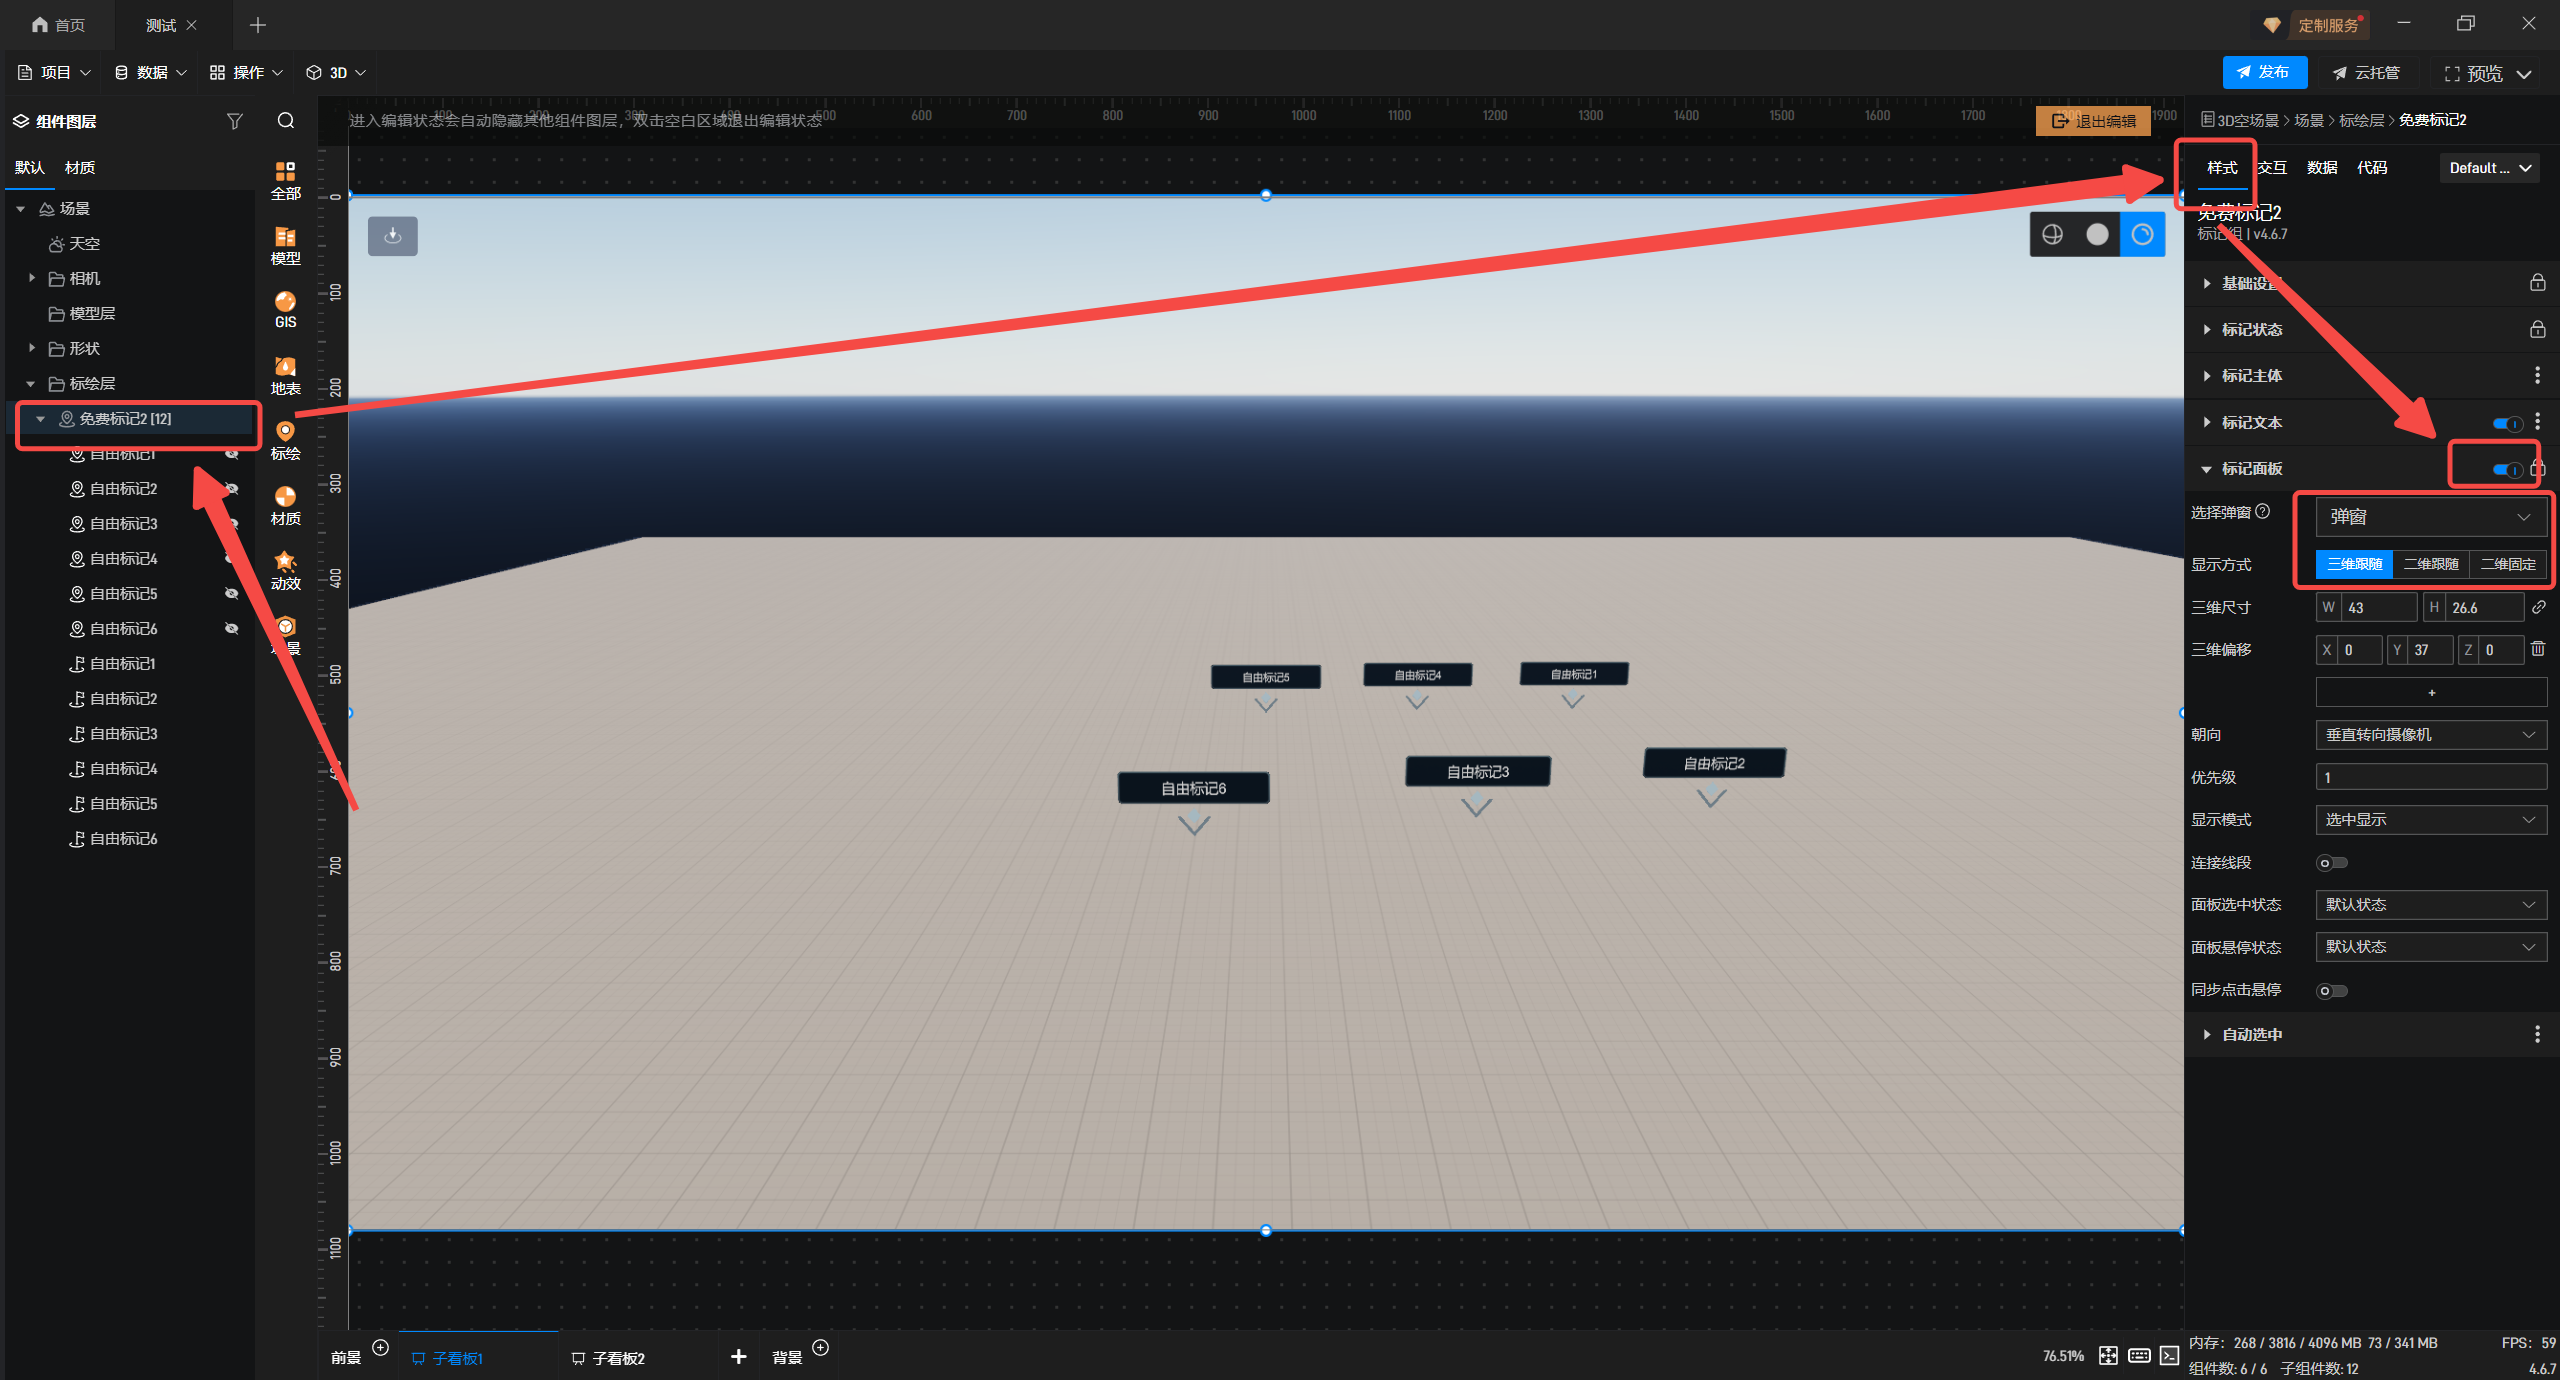Open the 动效 effects category
This screenshot has width=2560, height=1380.
(285, 570)
